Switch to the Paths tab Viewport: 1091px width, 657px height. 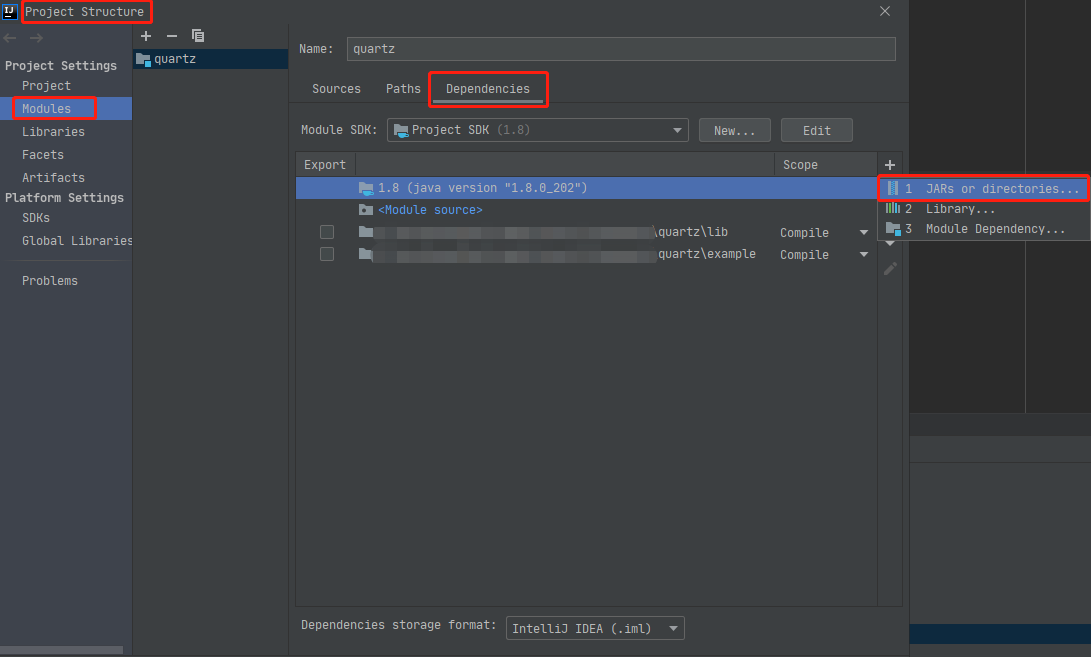(x=403, y=89)
